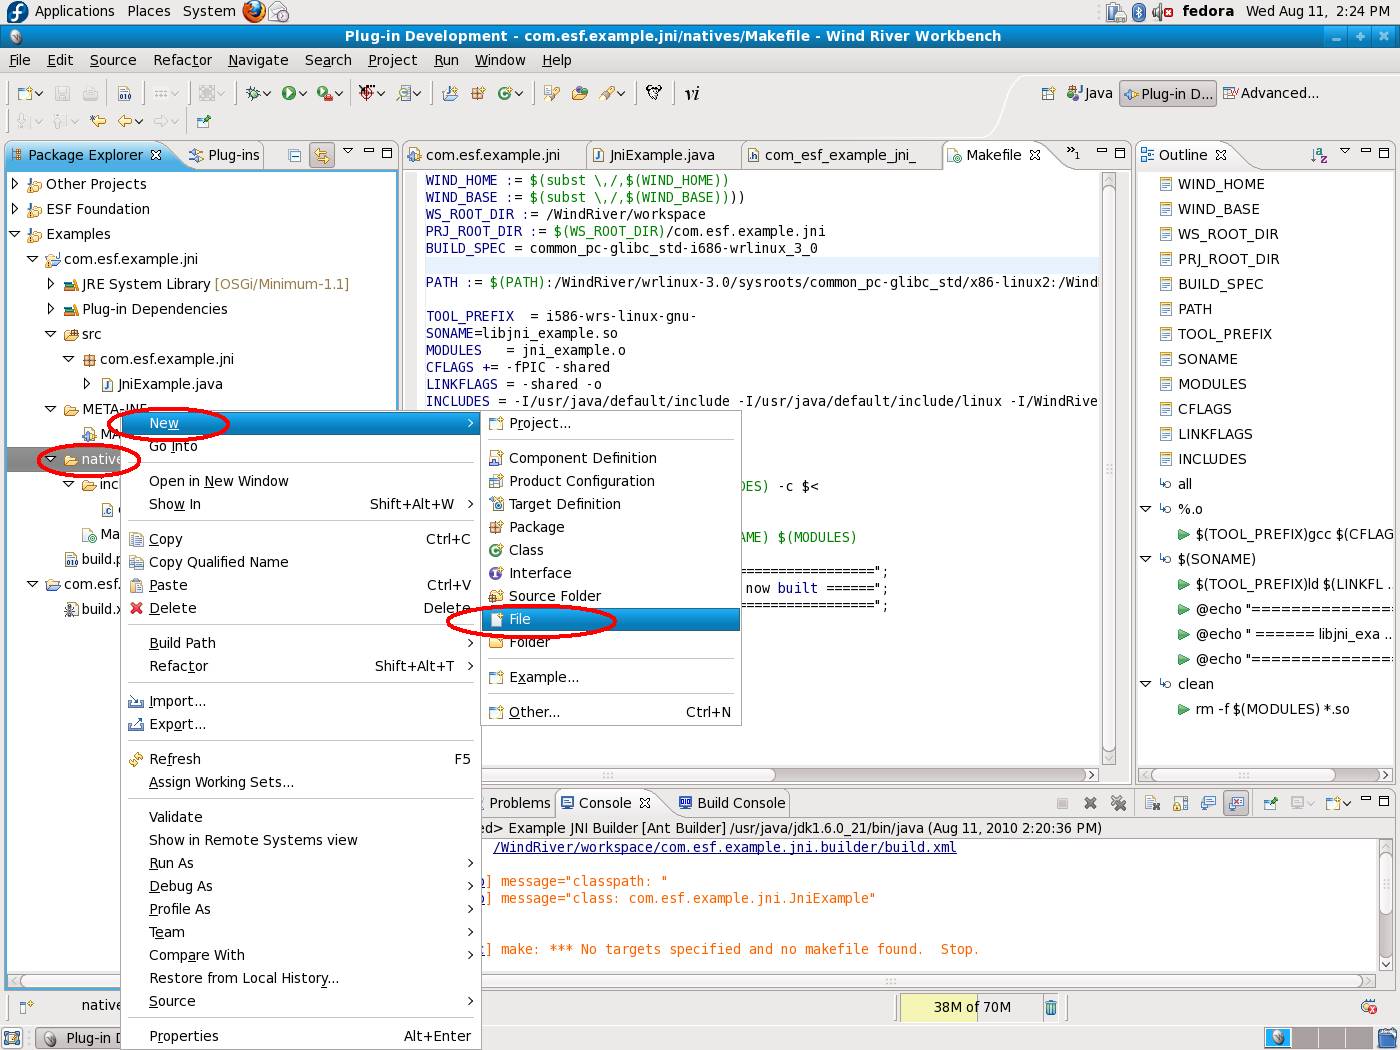Open the Run button dropdown arrow
Viewport: 1400px width, 1050px height.
click(303, 93)
